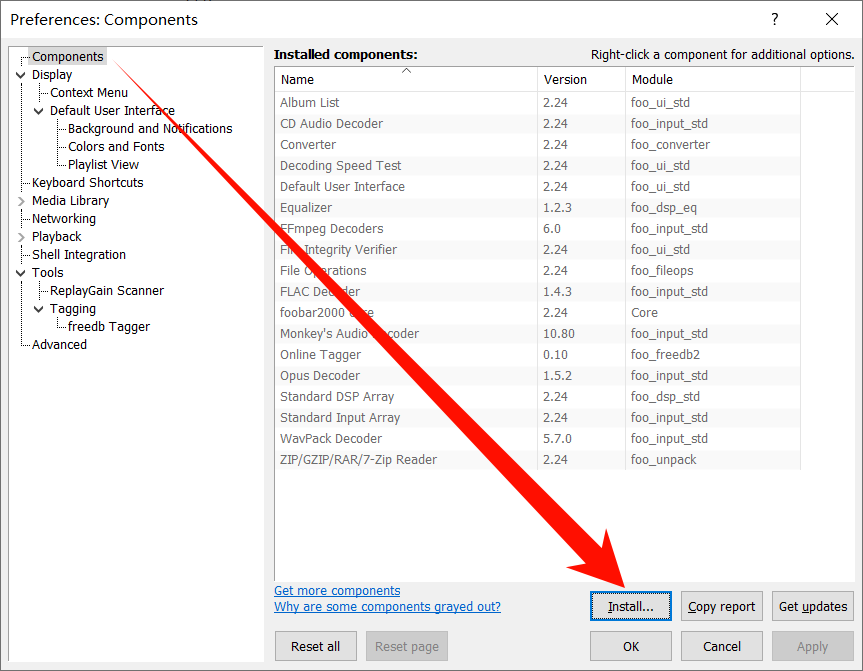This screenshot has height=671, width=863.
Task: Click Playback tree label
Action: (57, 237)
